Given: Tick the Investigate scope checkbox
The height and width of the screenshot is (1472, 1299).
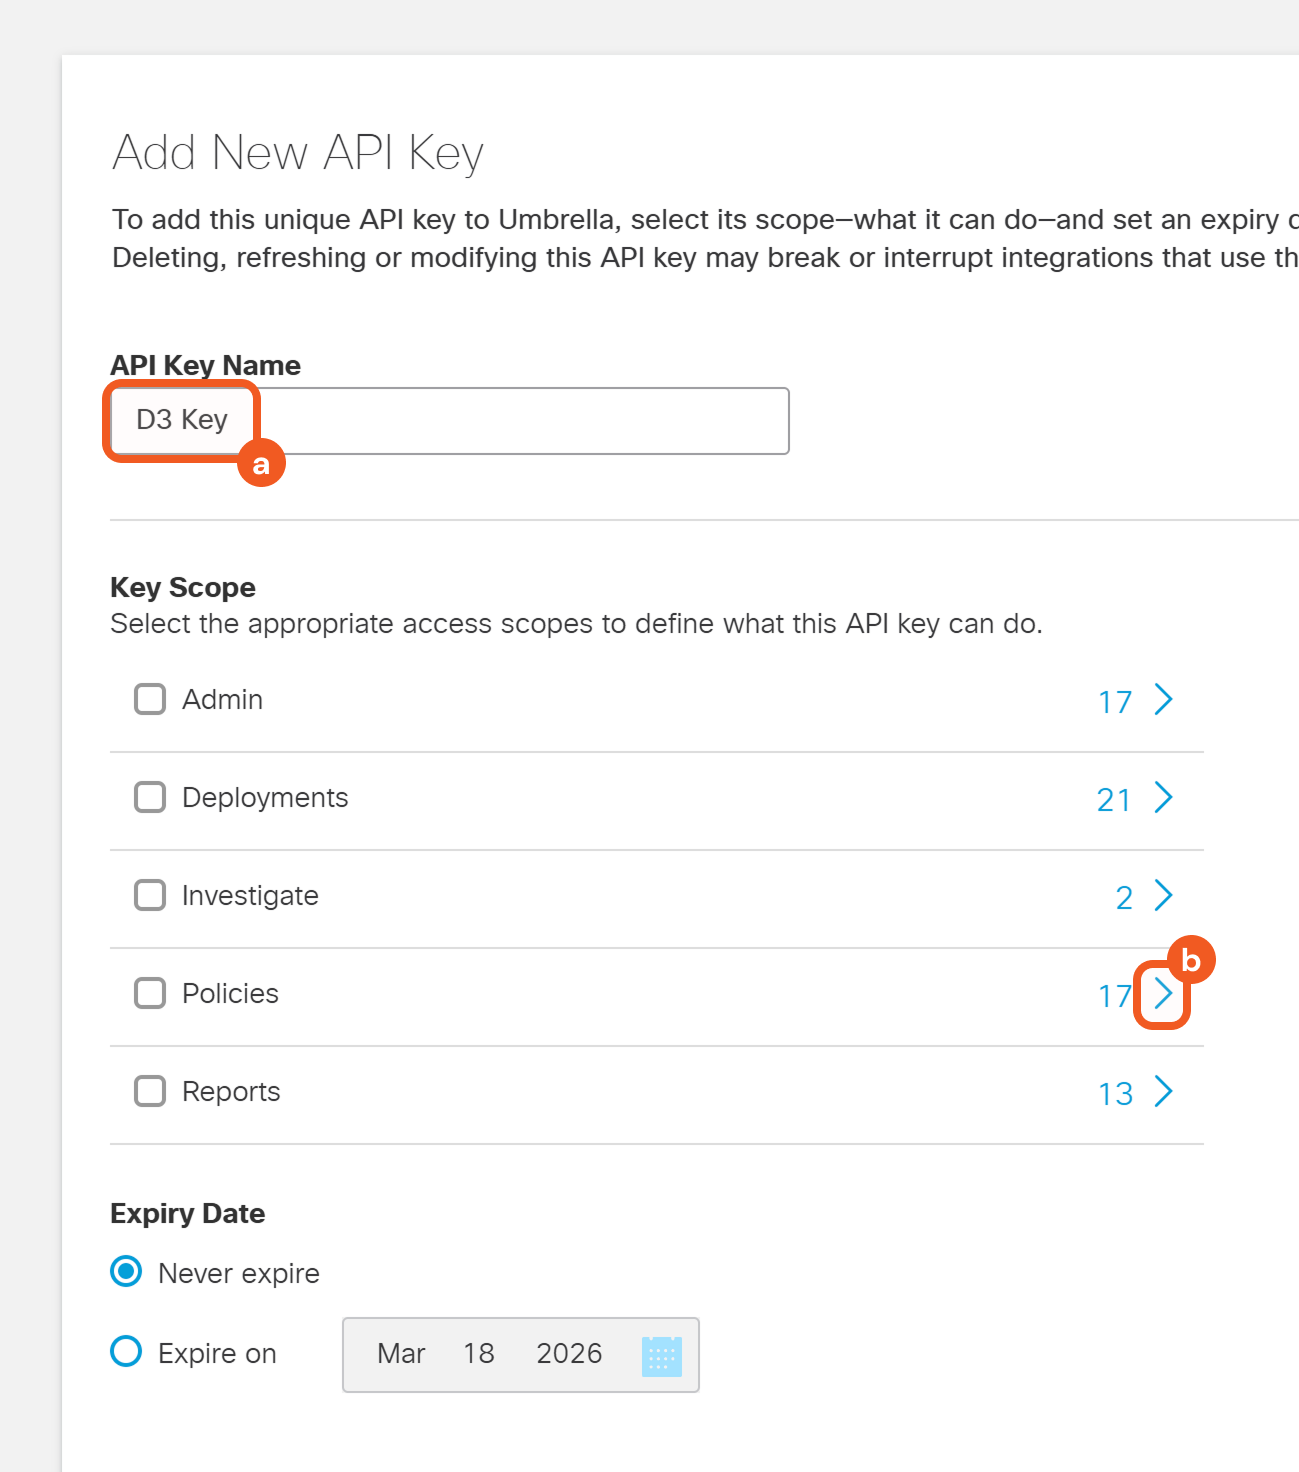Looking at the screenshot, I should 150,896.
